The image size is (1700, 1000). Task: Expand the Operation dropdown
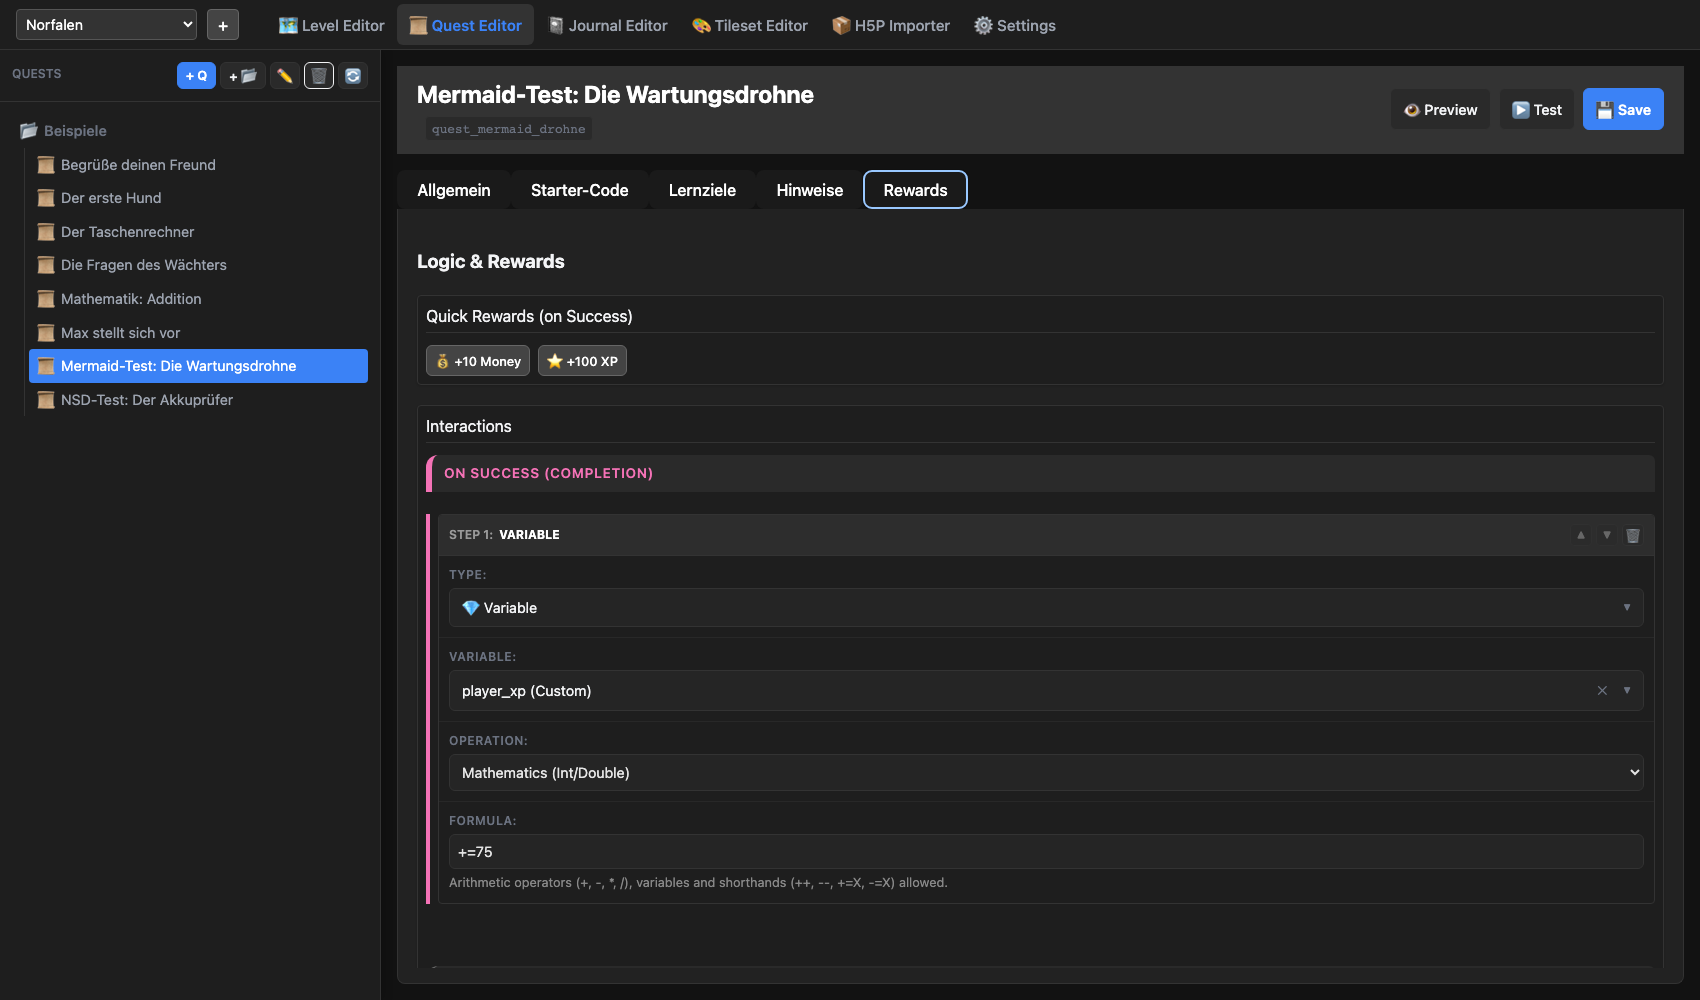click(1045, 773)
